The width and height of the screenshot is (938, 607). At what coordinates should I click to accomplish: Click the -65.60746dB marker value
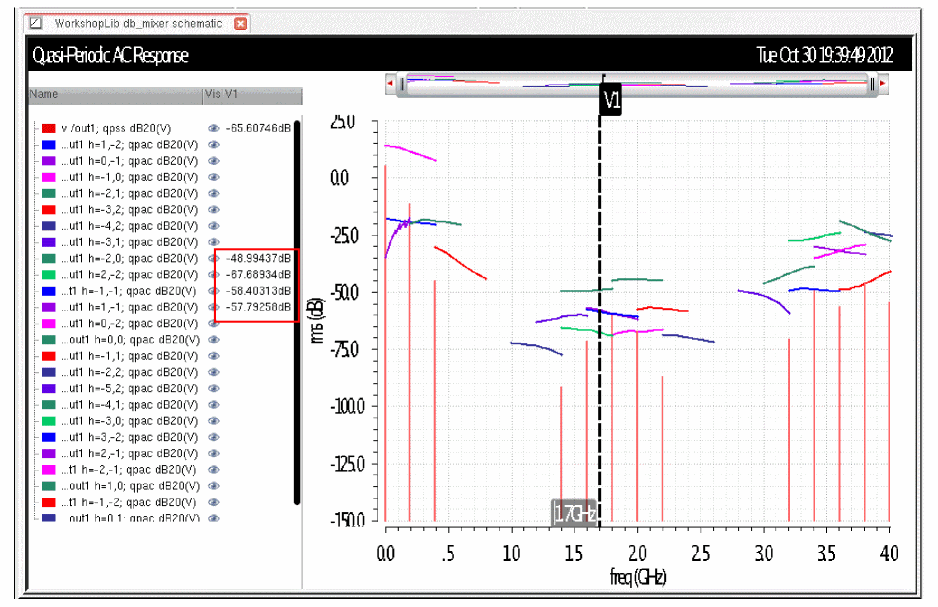point(258,129)
